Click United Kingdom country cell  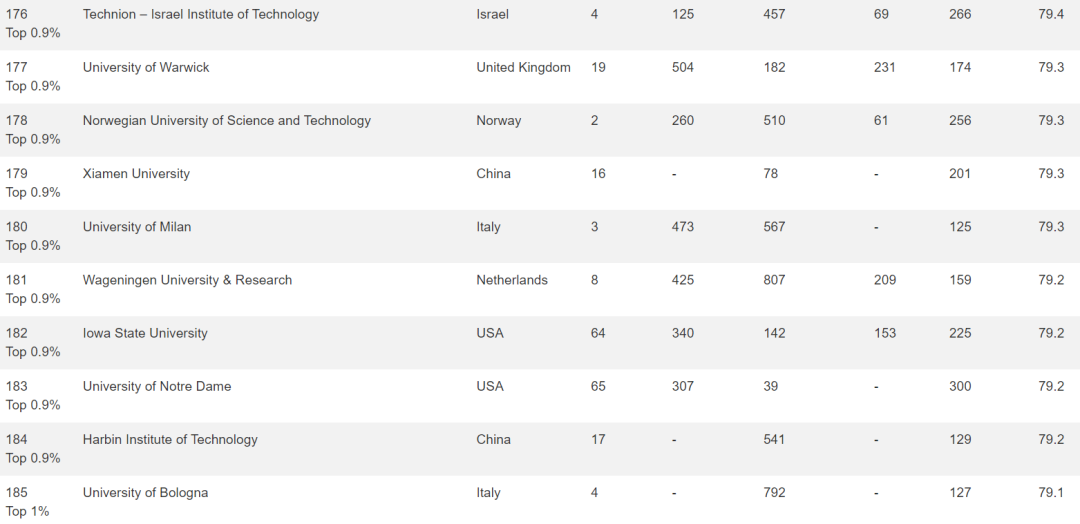[523, 67]
